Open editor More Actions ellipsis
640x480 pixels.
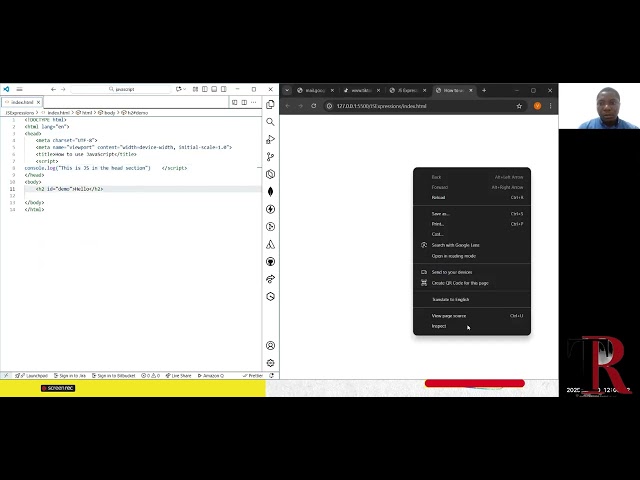254,102
